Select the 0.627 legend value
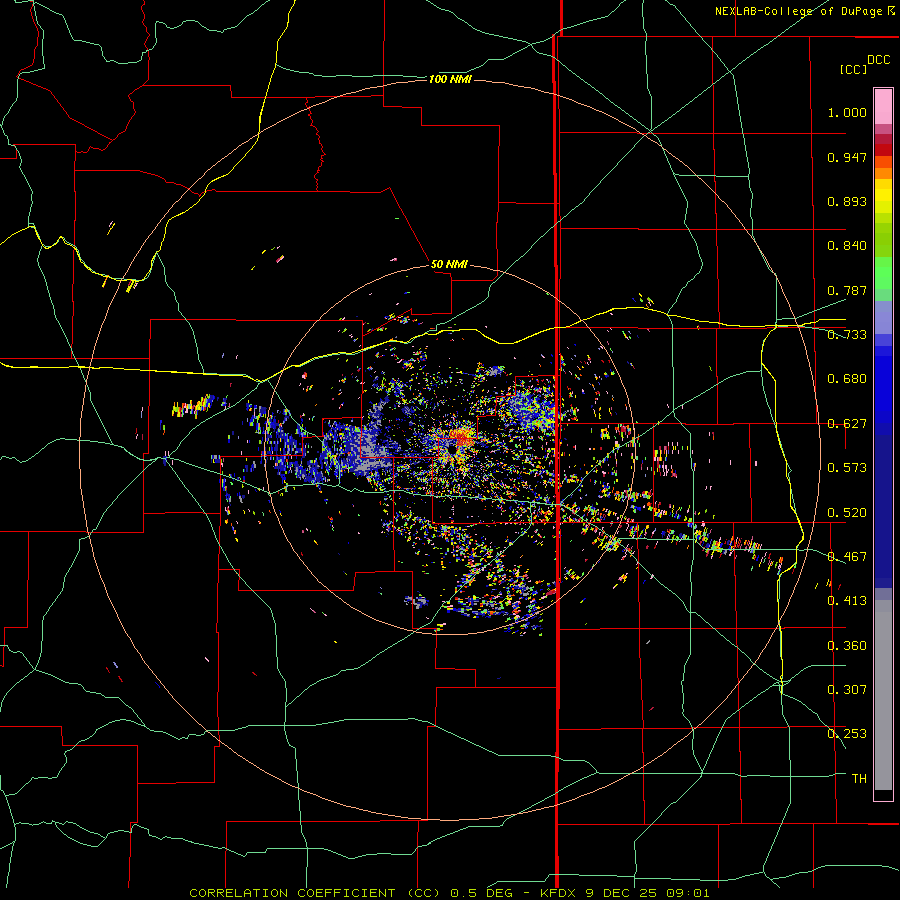The width and height of the screenshot is (900, 900). 847,424
